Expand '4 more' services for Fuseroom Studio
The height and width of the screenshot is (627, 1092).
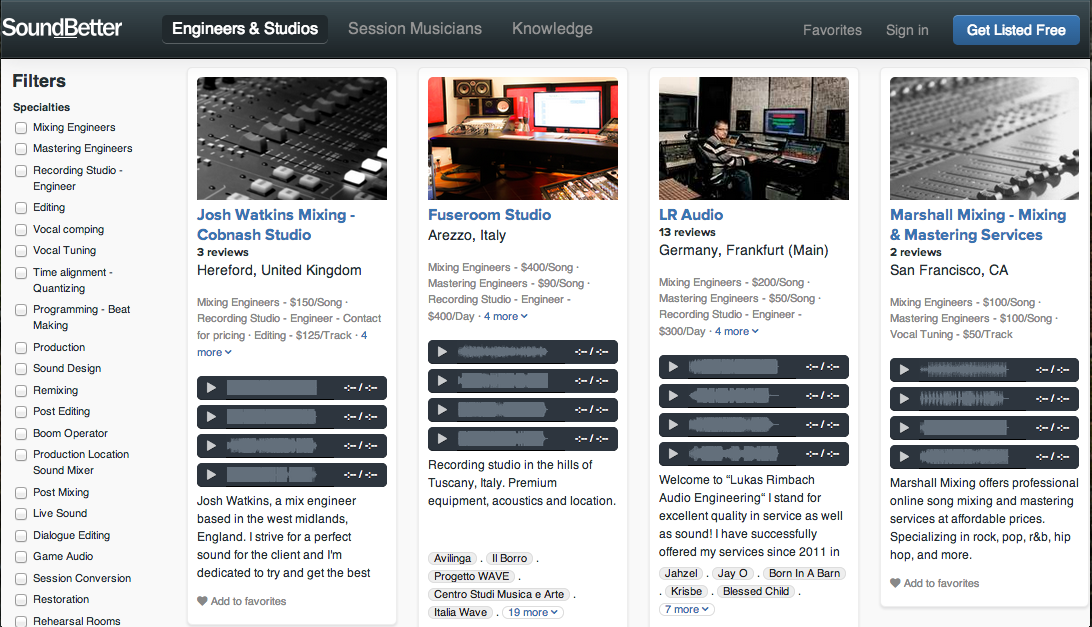pos(506,316)
